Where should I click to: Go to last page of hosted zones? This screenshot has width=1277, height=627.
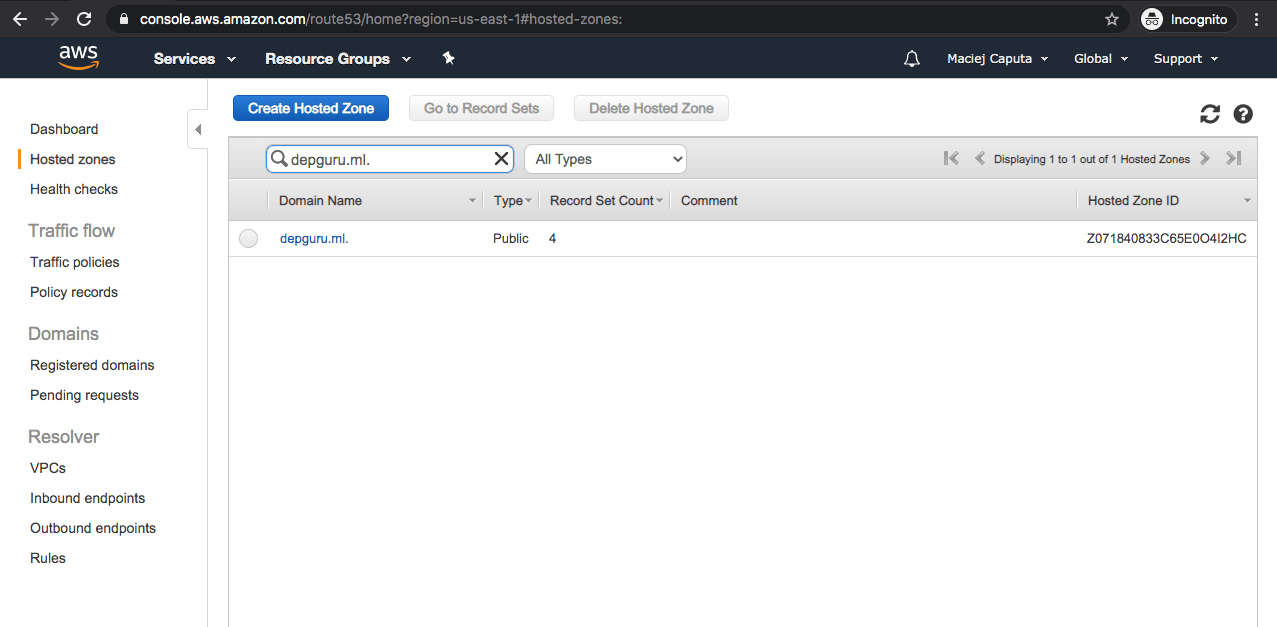[x=1234, y=158]
